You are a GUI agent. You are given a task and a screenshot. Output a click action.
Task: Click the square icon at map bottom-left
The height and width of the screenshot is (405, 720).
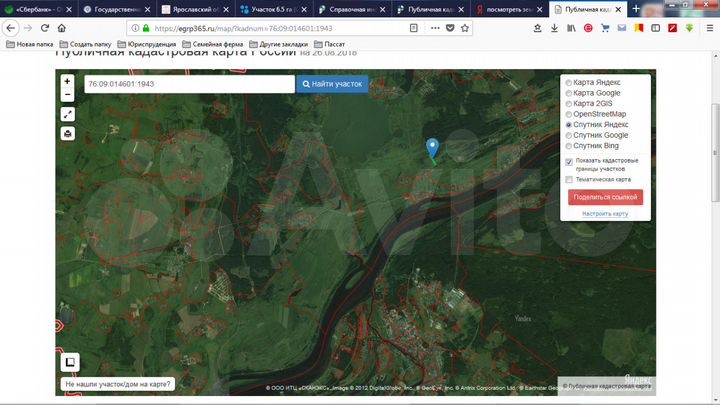pyautogui.click(x=70, y=362)
